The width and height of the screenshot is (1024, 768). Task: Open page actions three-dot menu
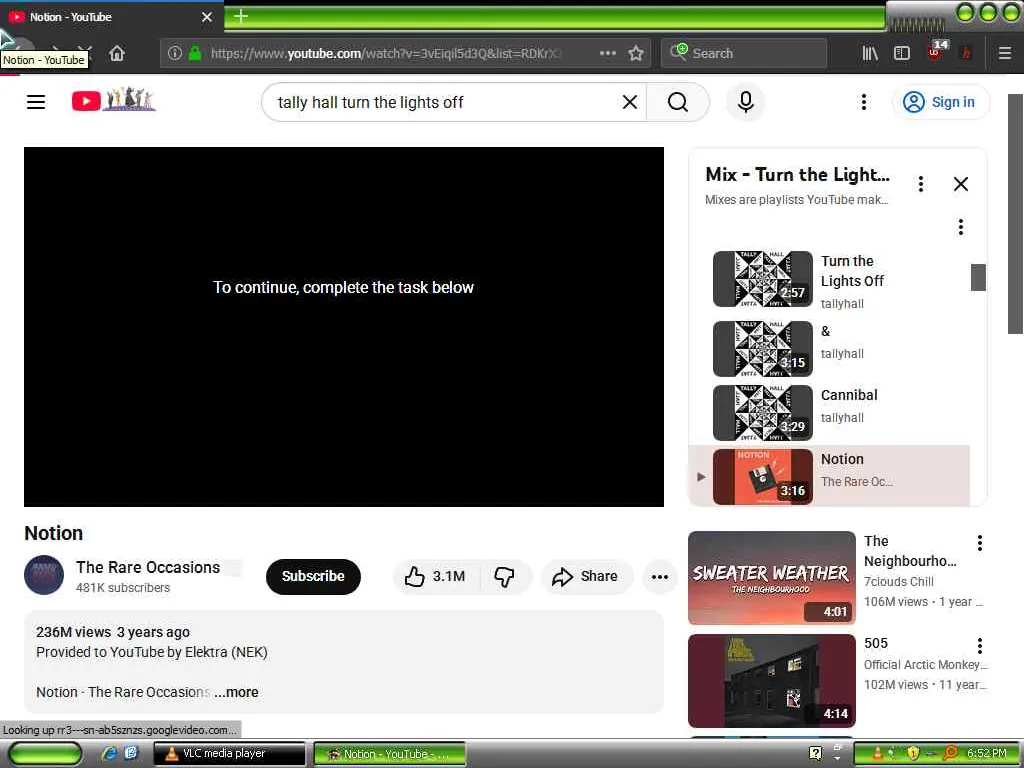pyautogui.click(x=608, y=53)
